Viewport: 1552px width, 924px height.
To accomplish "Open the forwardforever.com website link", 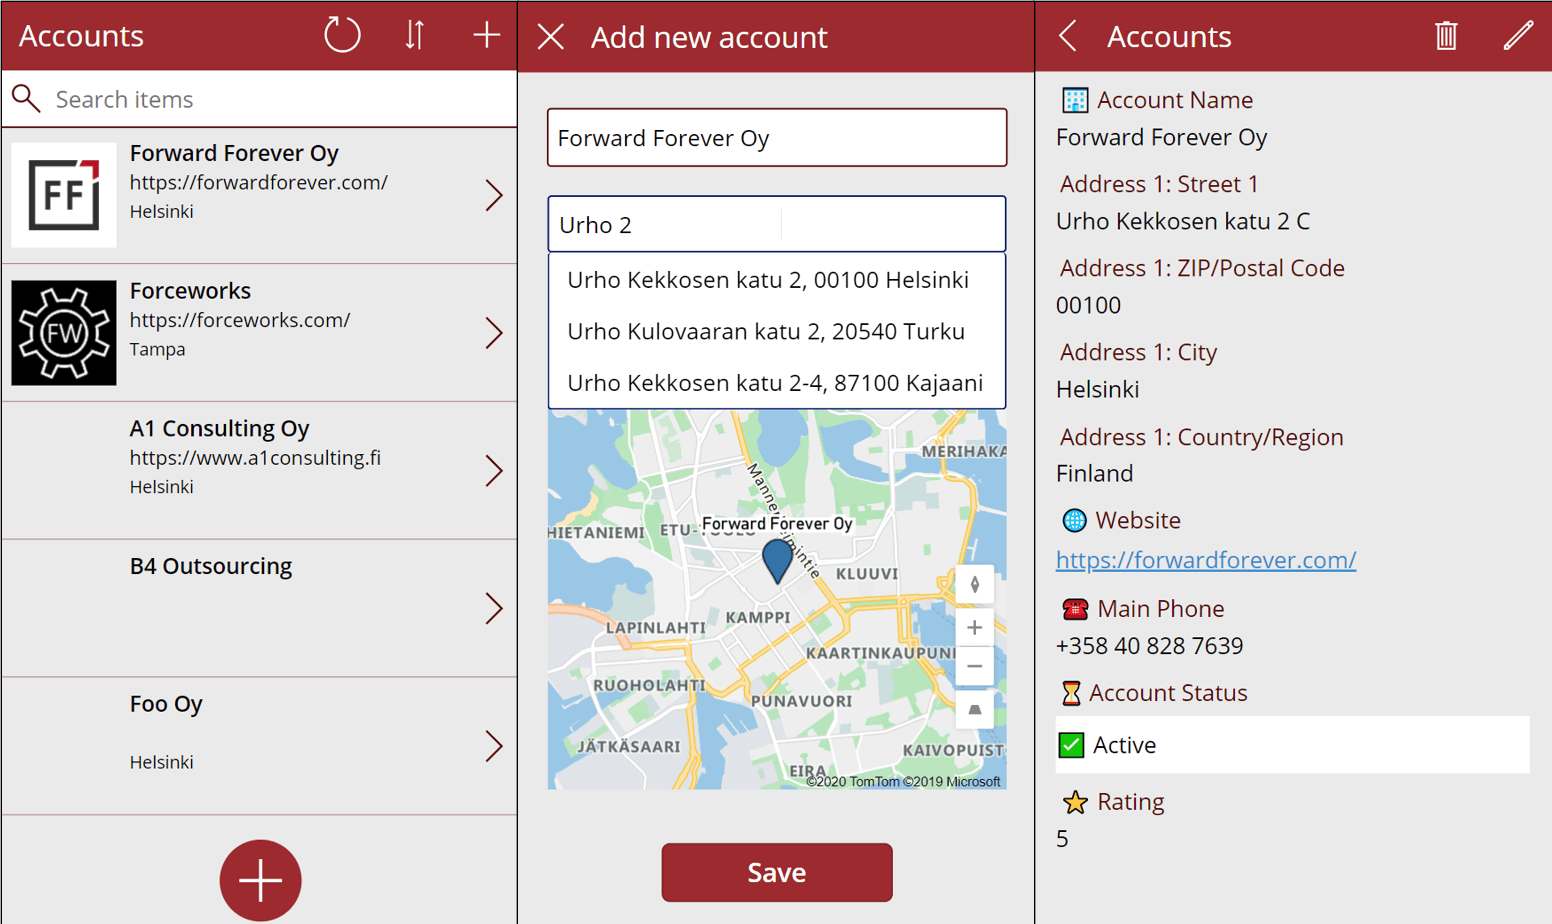I will click(1205, 560).
